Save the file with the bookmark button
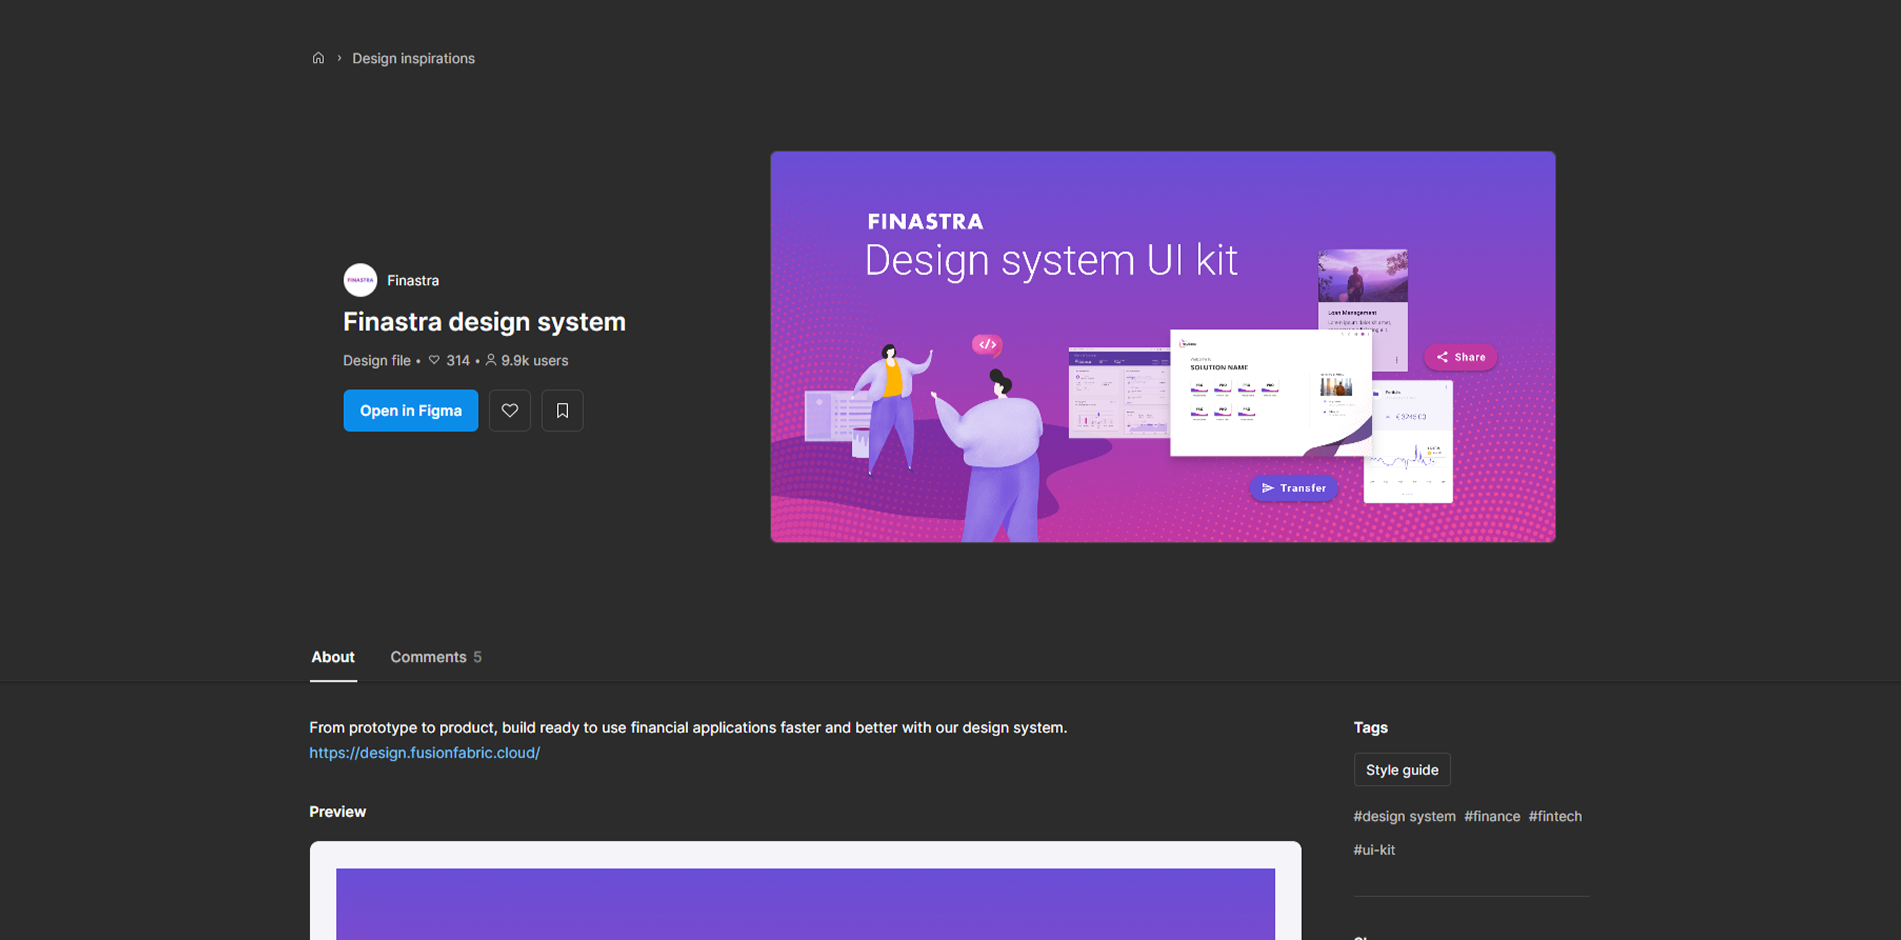The width and height of the screenshot is (1901, 940). pos(562,411)
